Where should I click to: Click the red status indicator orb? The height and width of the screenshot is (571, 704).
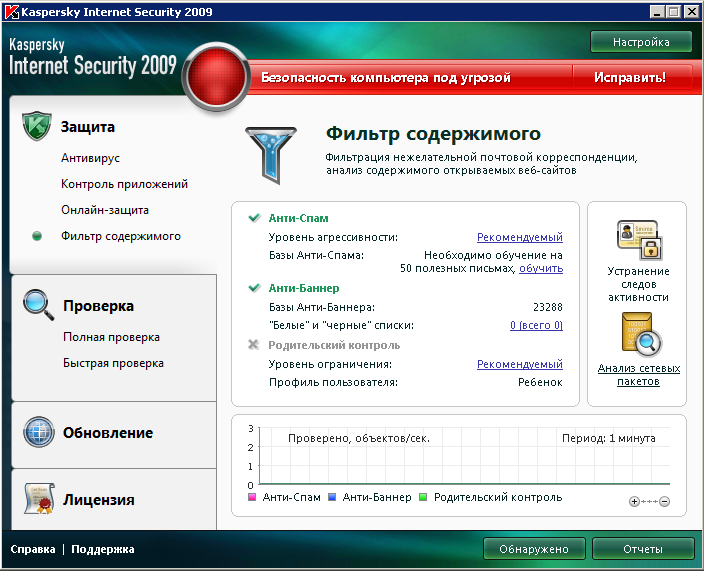click(x=216, y=77)
